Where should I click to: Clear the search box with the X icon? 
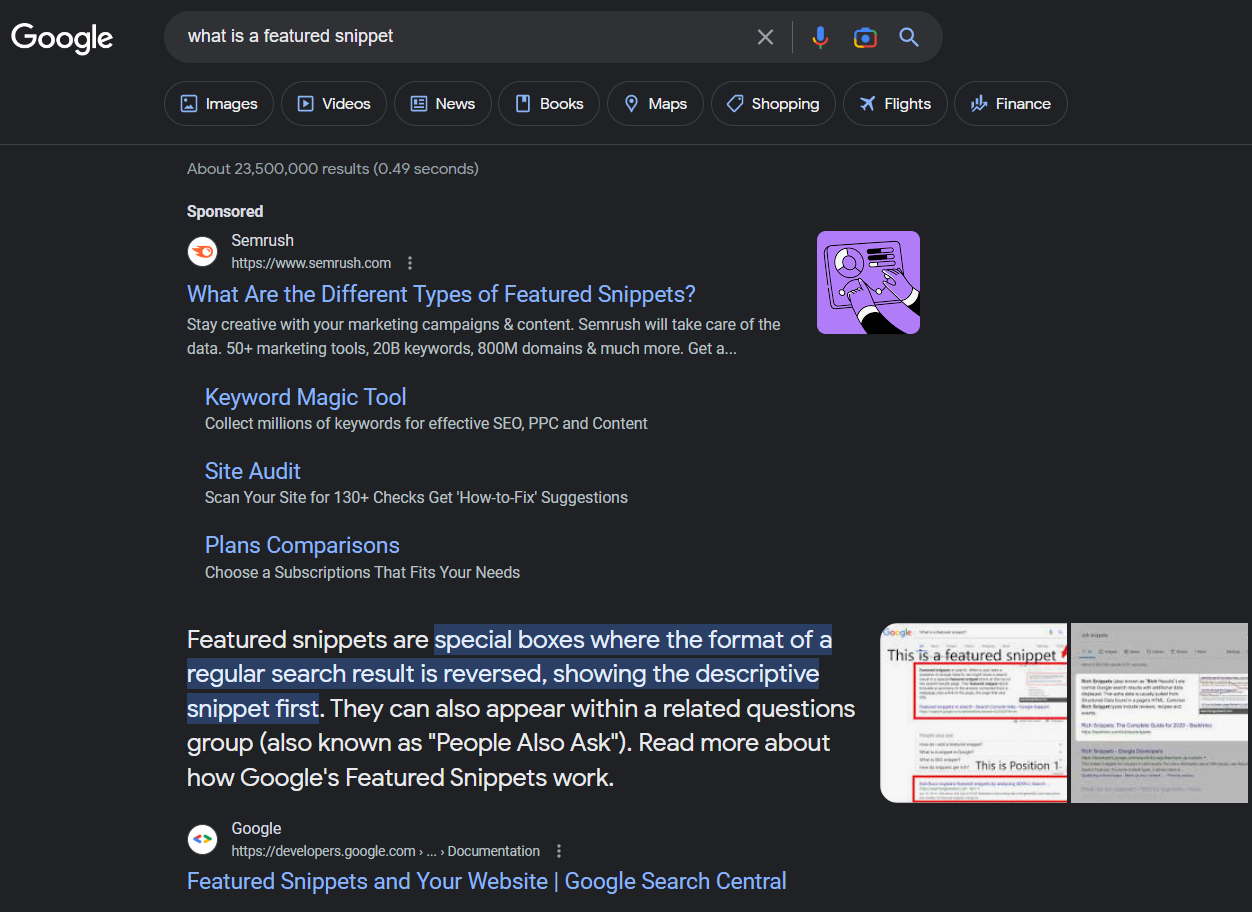tap(765, 37)
